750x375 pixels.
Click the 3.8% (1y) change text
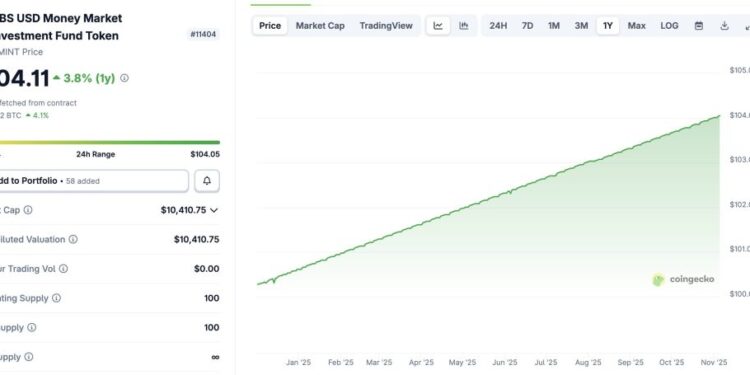[x=89, y=78]
